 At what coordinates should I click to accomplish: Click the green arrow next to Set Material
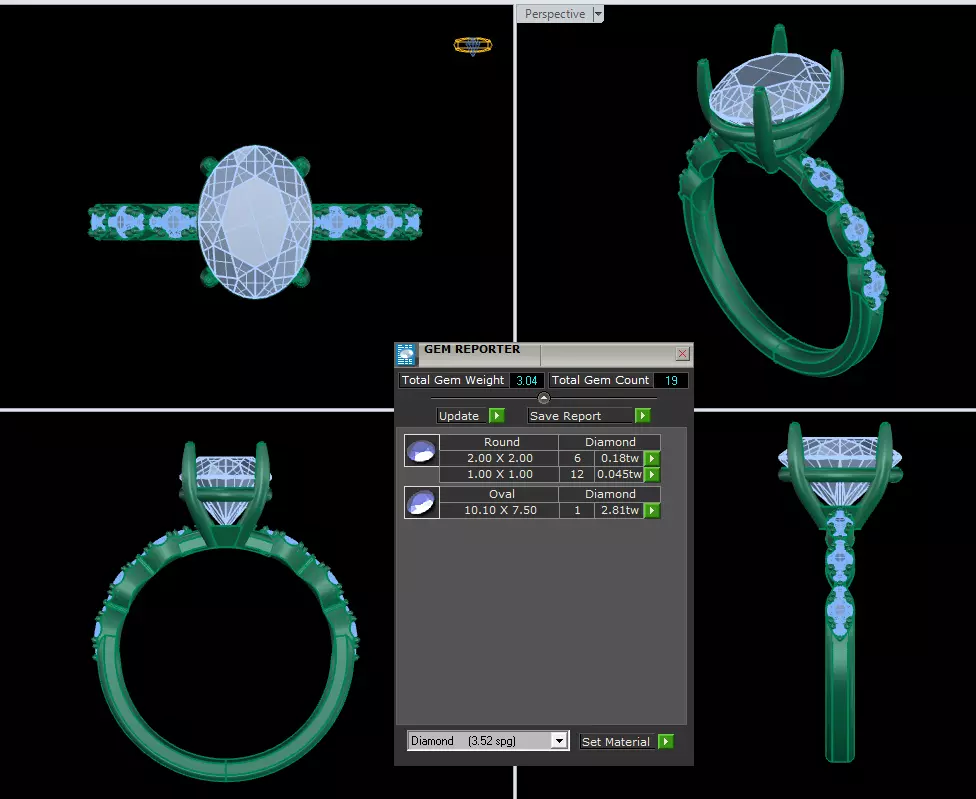point(665,742)
